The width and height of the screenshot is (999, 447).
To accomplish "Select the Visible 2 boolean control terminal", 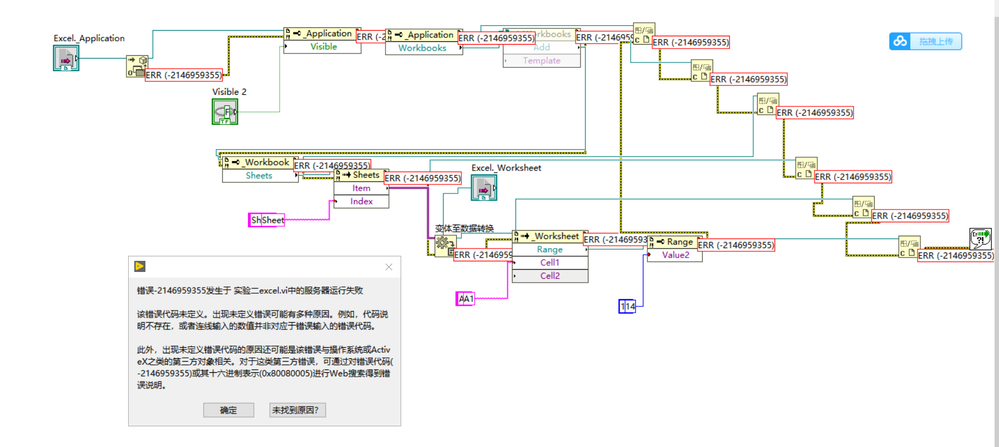I will pyautogui.click(x=224, y=111).
